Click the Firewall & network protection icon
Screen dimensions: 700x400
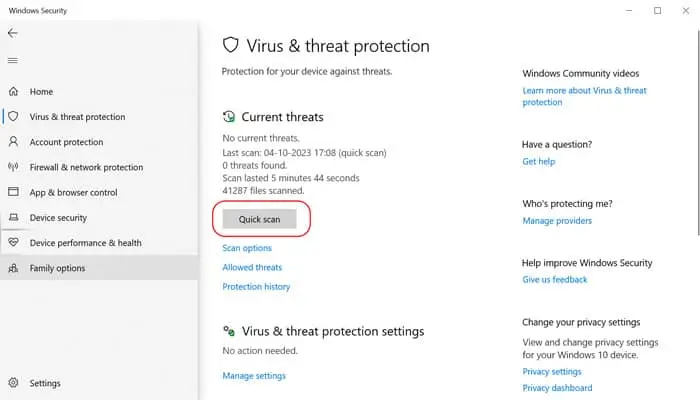[14, 167]
